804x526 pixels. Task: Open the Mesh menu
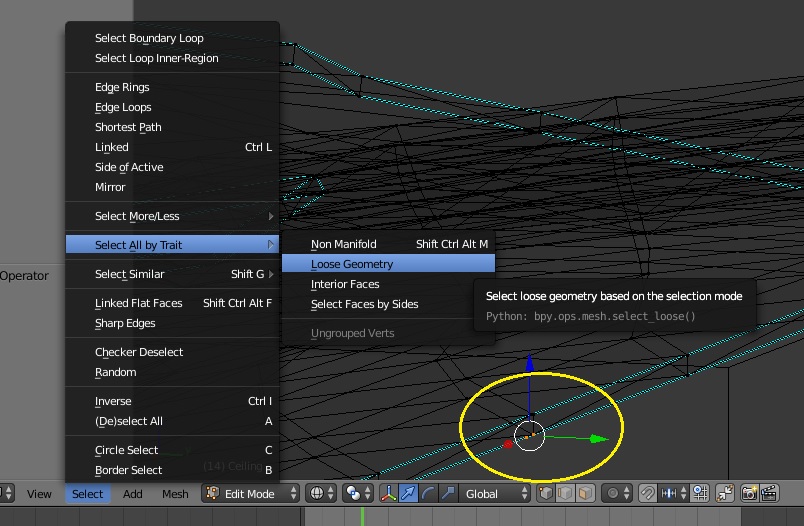[175, 494]
